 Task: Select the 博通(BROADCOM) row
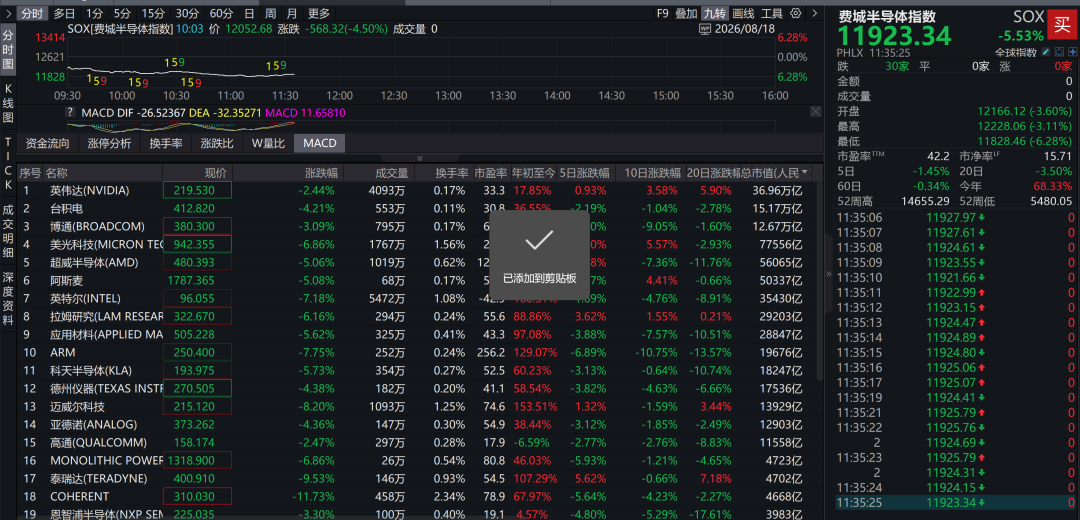click(419, 226)
